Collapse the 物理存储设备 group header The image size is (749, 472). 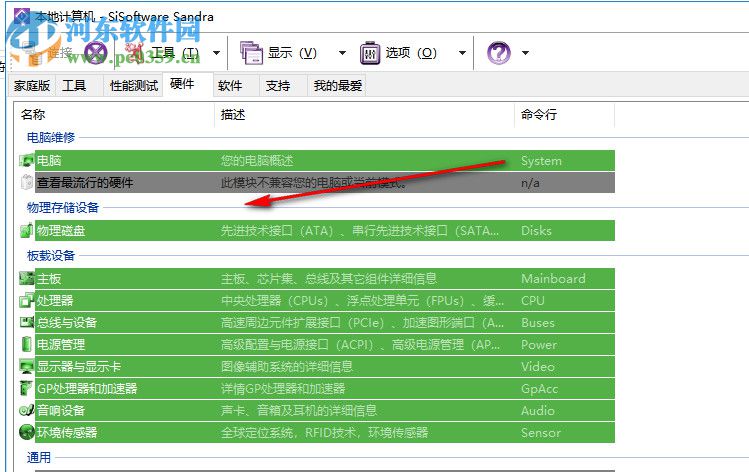click(63, 207)
